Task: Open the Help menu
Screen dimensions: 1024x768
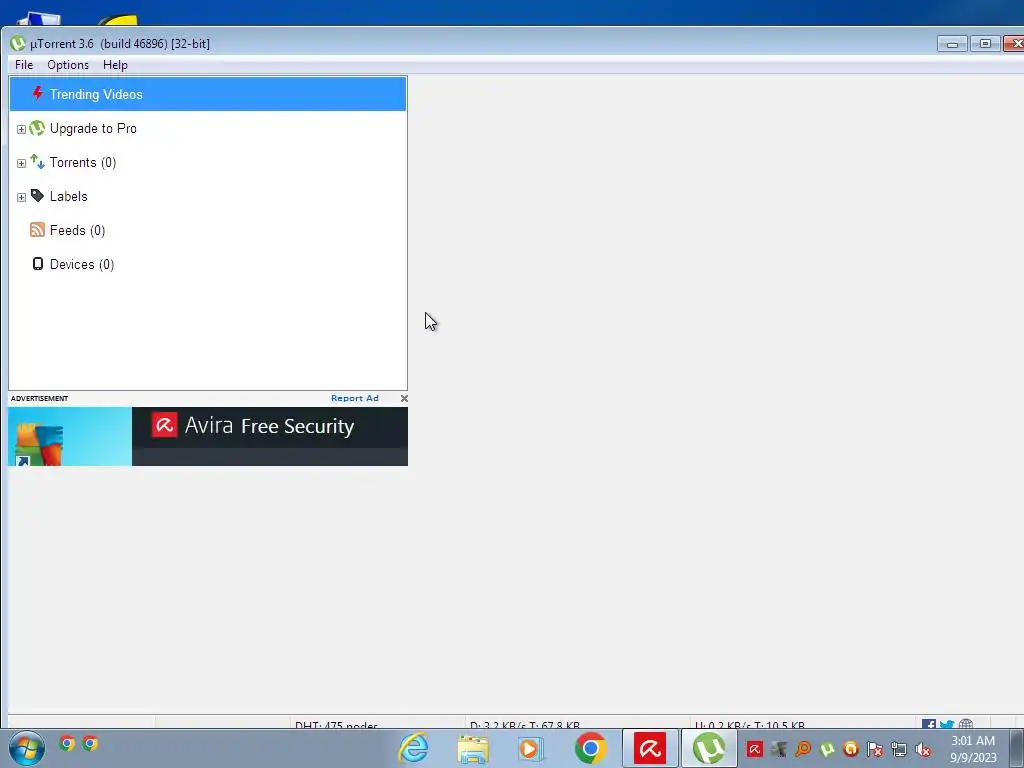Action: (115, 65)
